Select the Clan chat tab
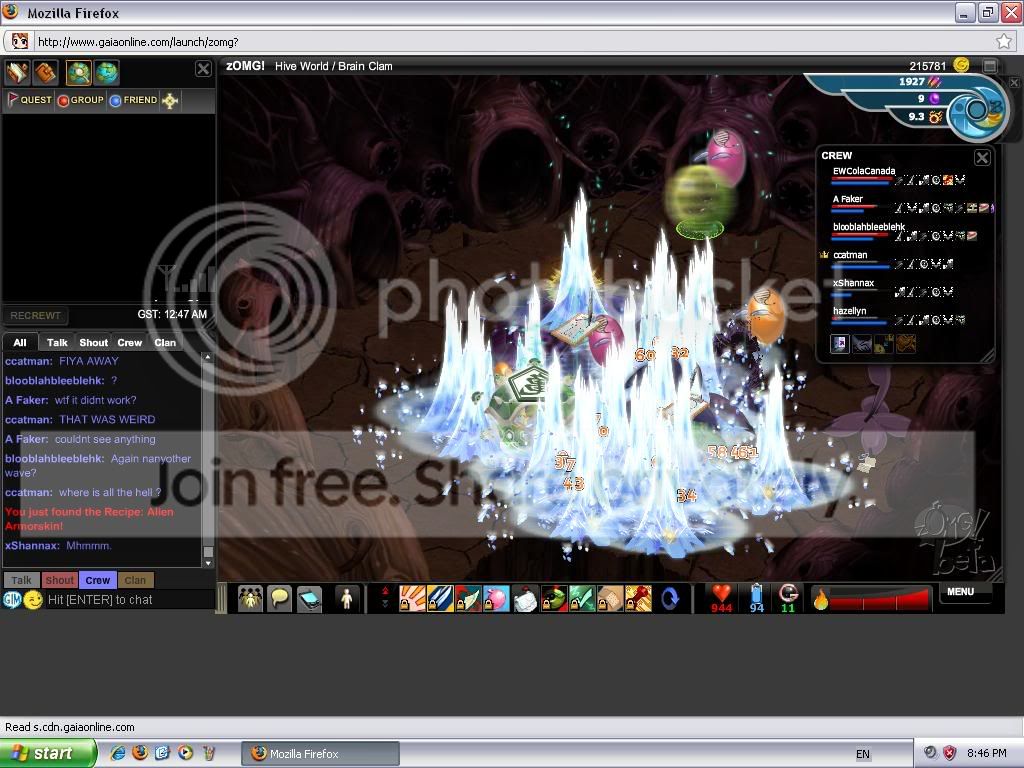 [x=165, y=342]
